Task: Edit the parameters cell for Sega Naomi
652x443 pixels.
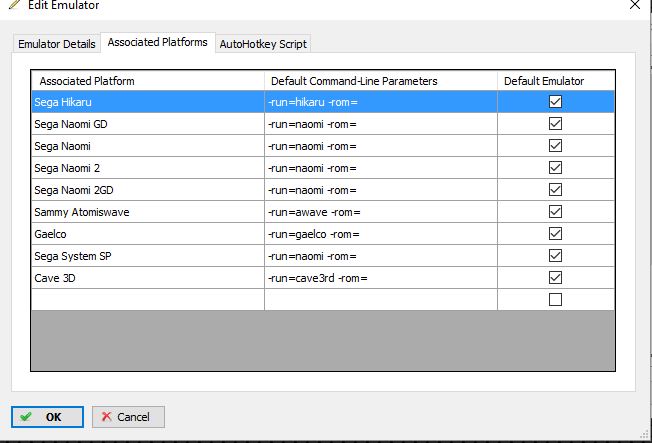Action: point(381,146)
